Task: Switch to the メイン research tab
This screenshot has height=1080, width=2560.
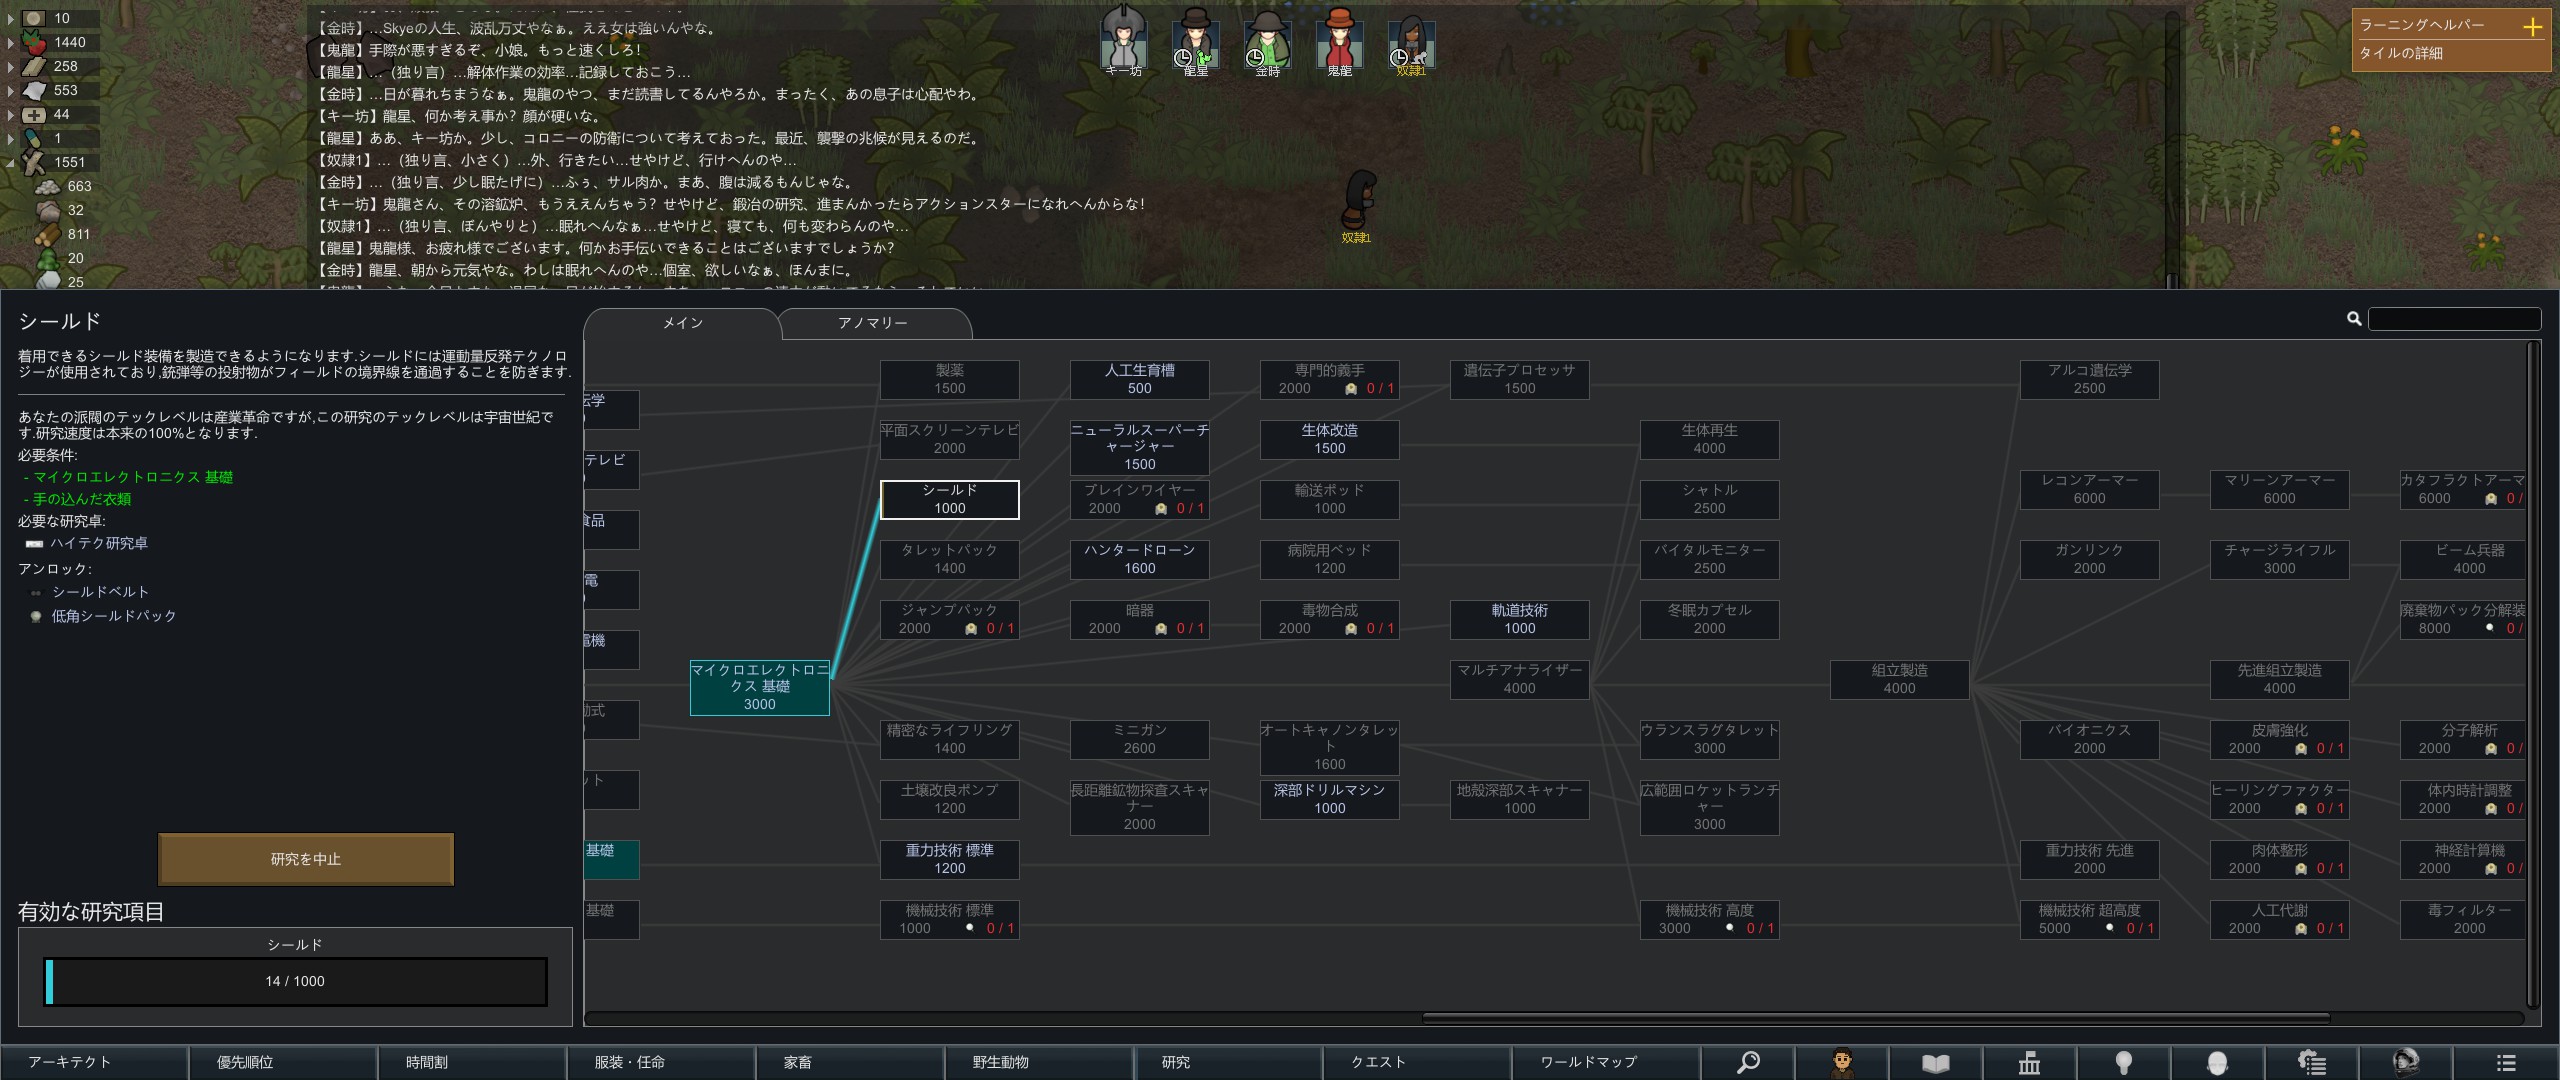Action: point(682,323)
